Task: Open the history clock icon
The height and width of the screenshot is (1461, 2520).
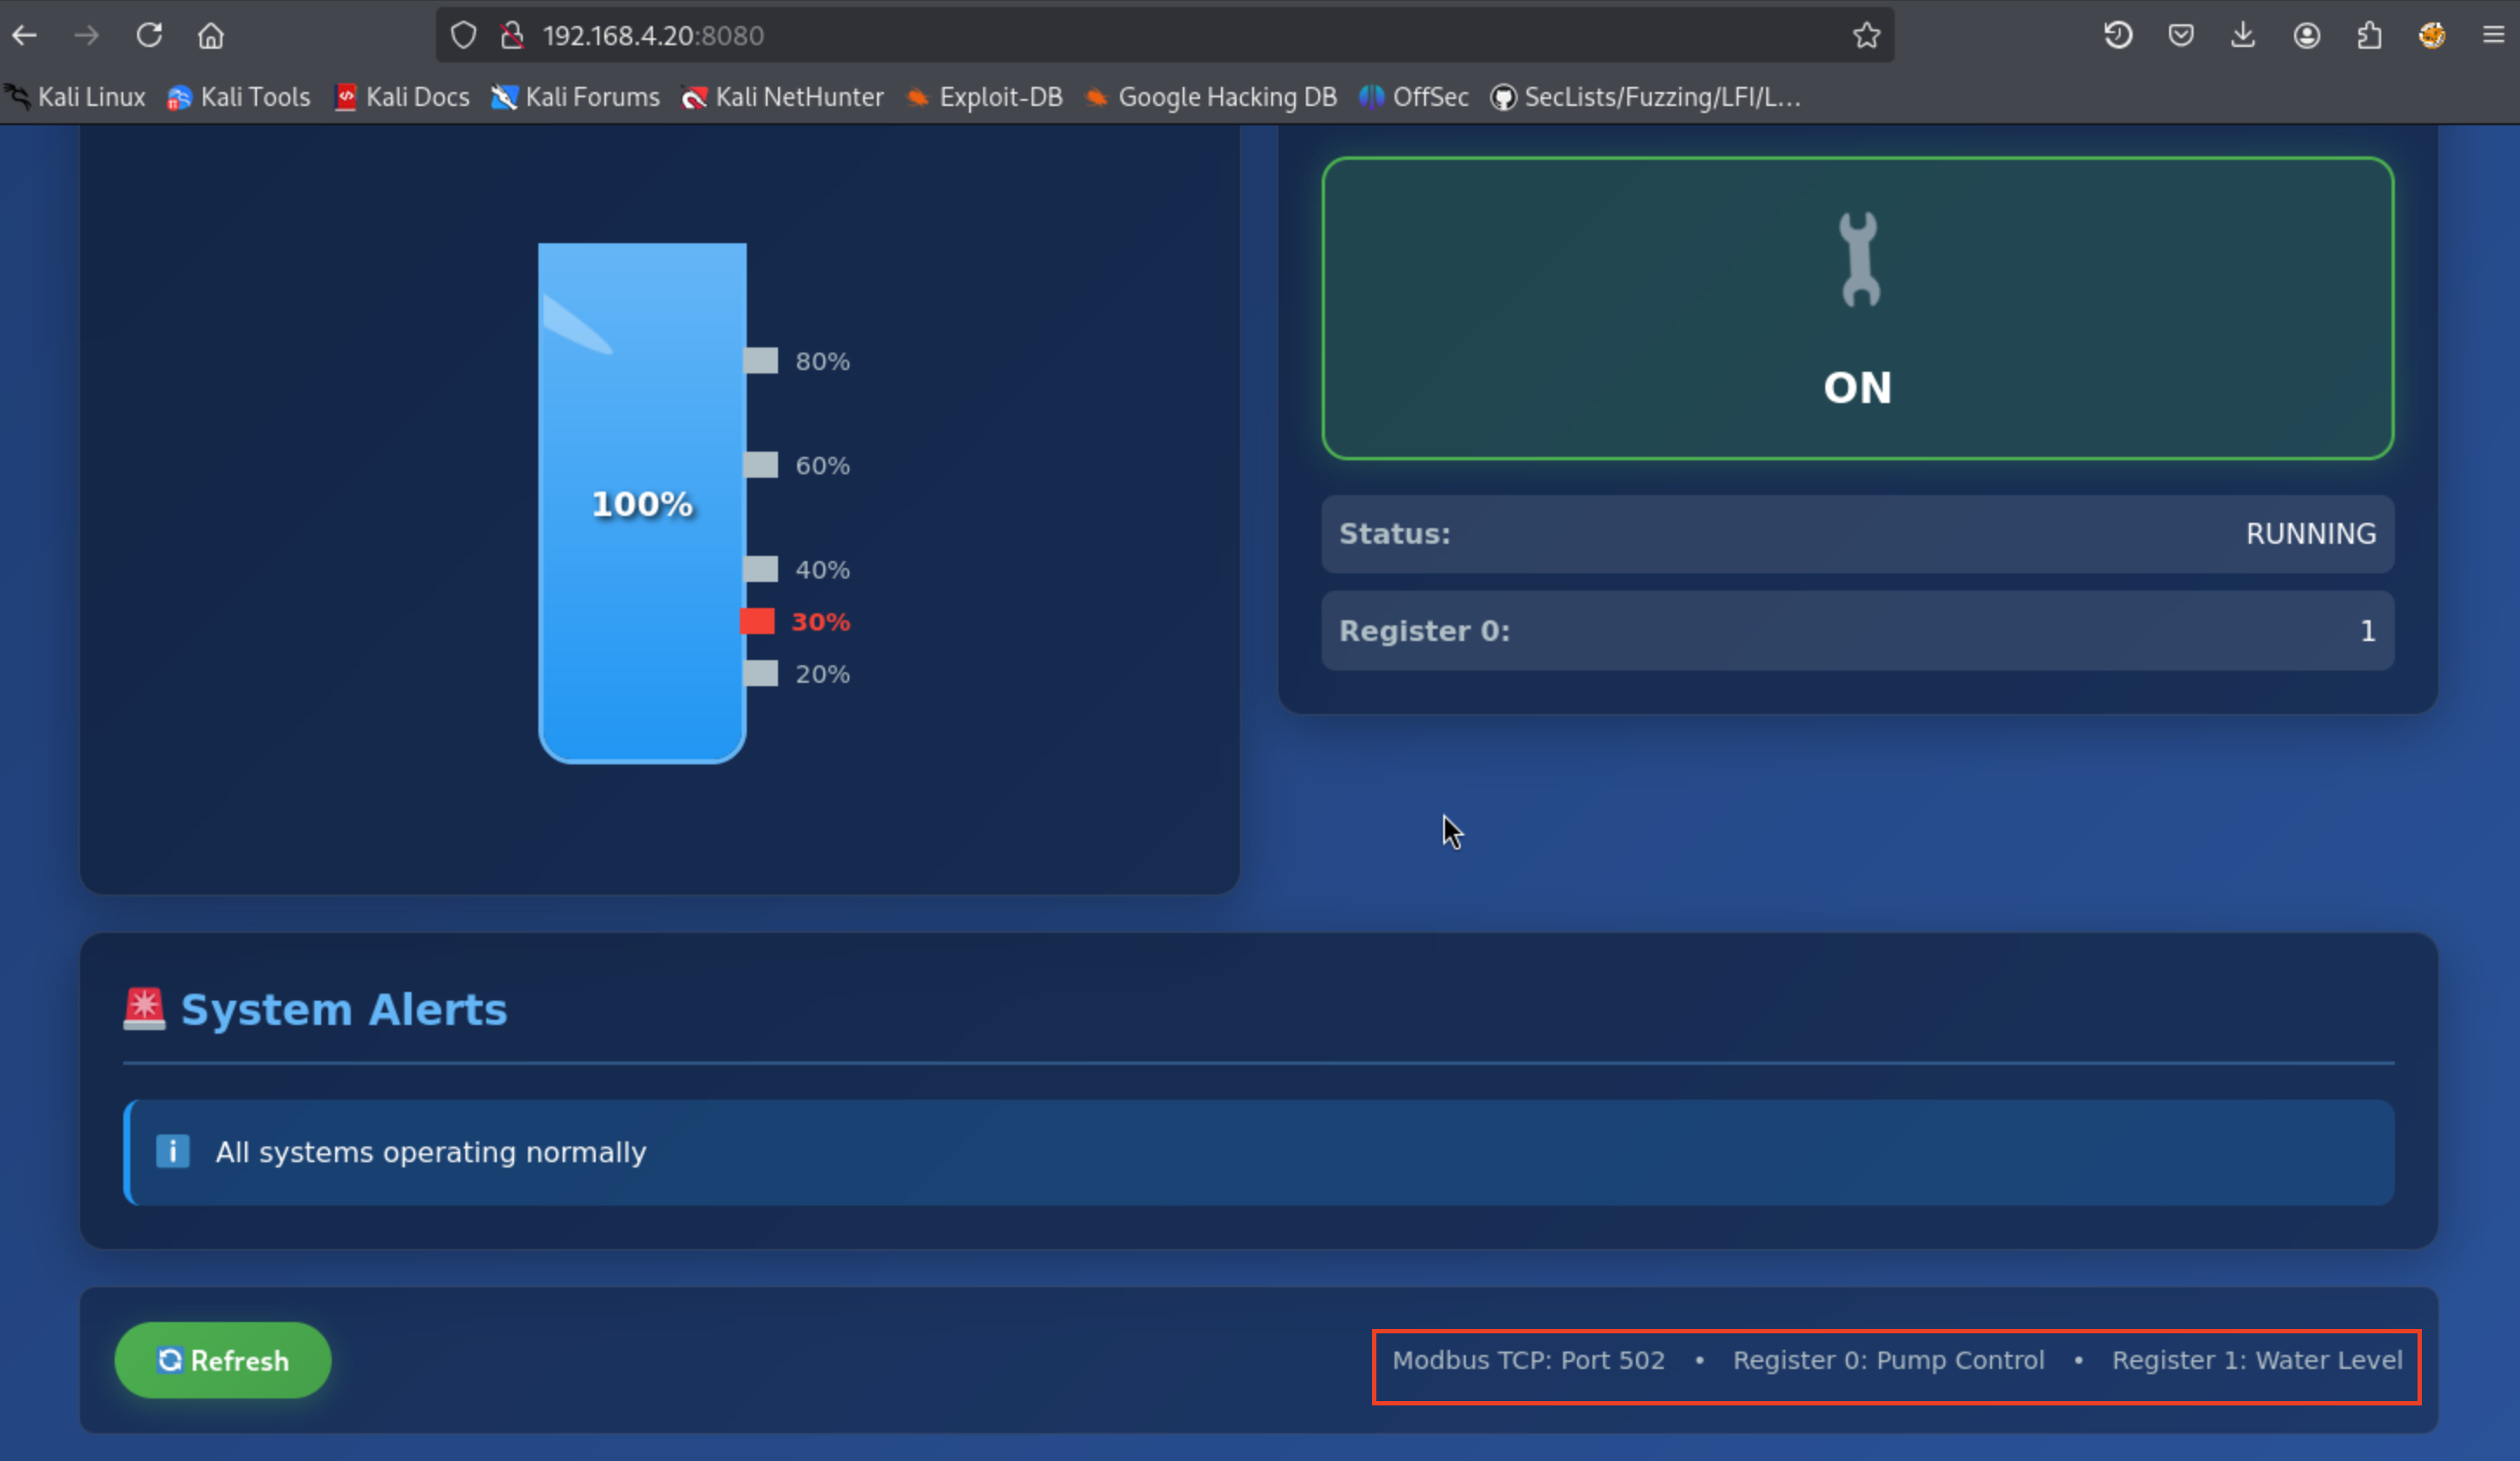Action: [2118, 36]
